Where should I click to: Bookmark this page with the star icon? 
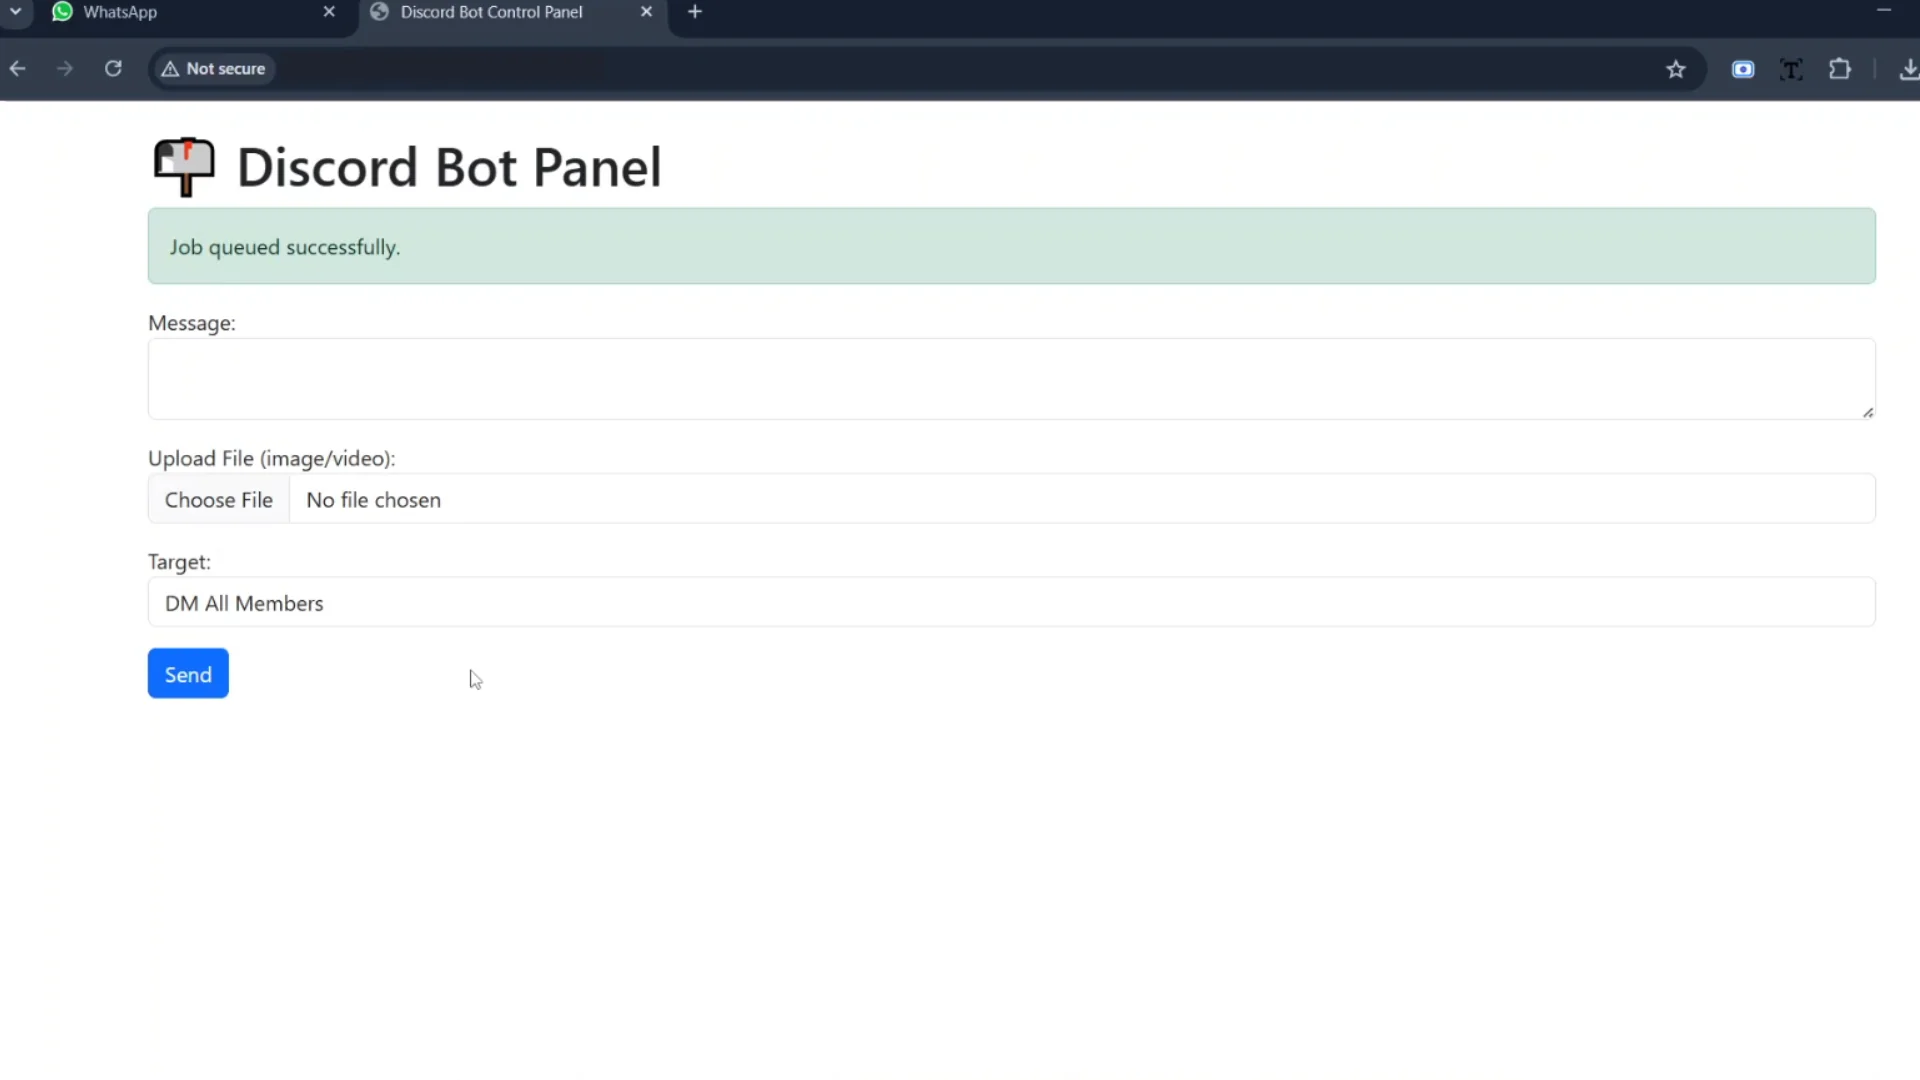click(1676, 69)
